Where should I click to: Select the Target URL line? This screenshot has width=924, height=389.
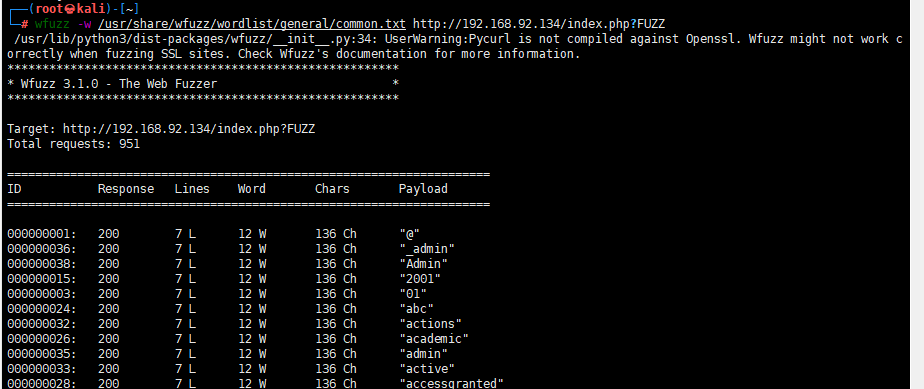tap(161, 128)
